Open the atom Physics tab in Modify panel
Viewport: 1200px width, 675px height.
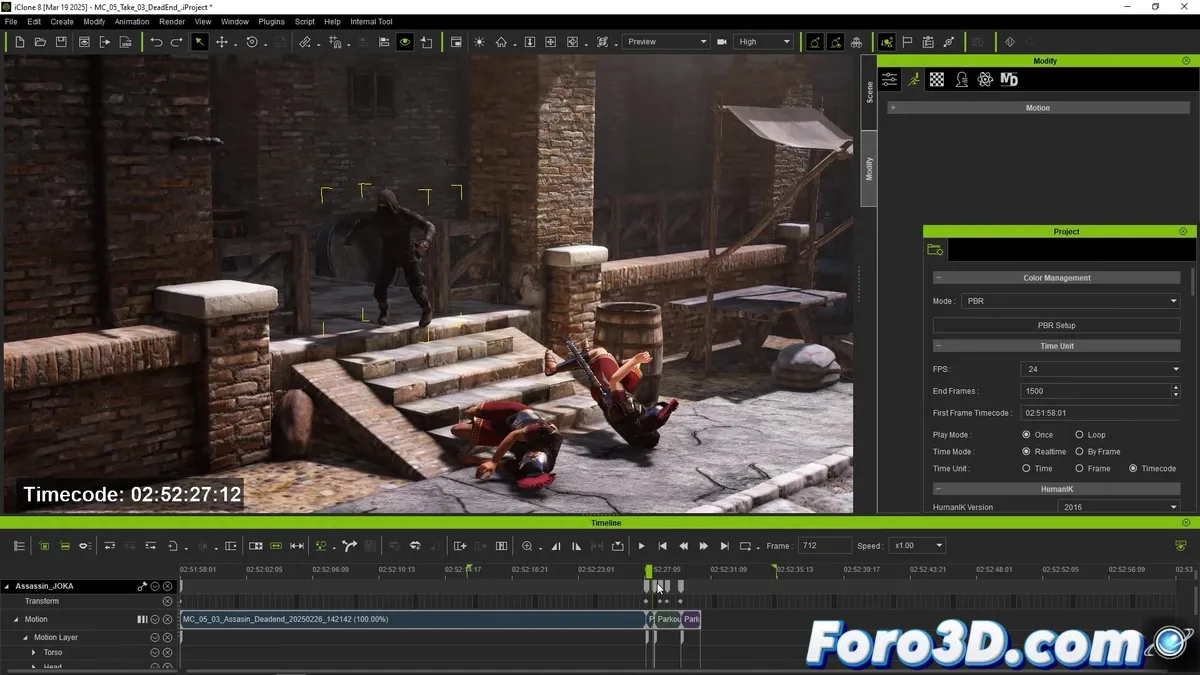click(985, 80)
